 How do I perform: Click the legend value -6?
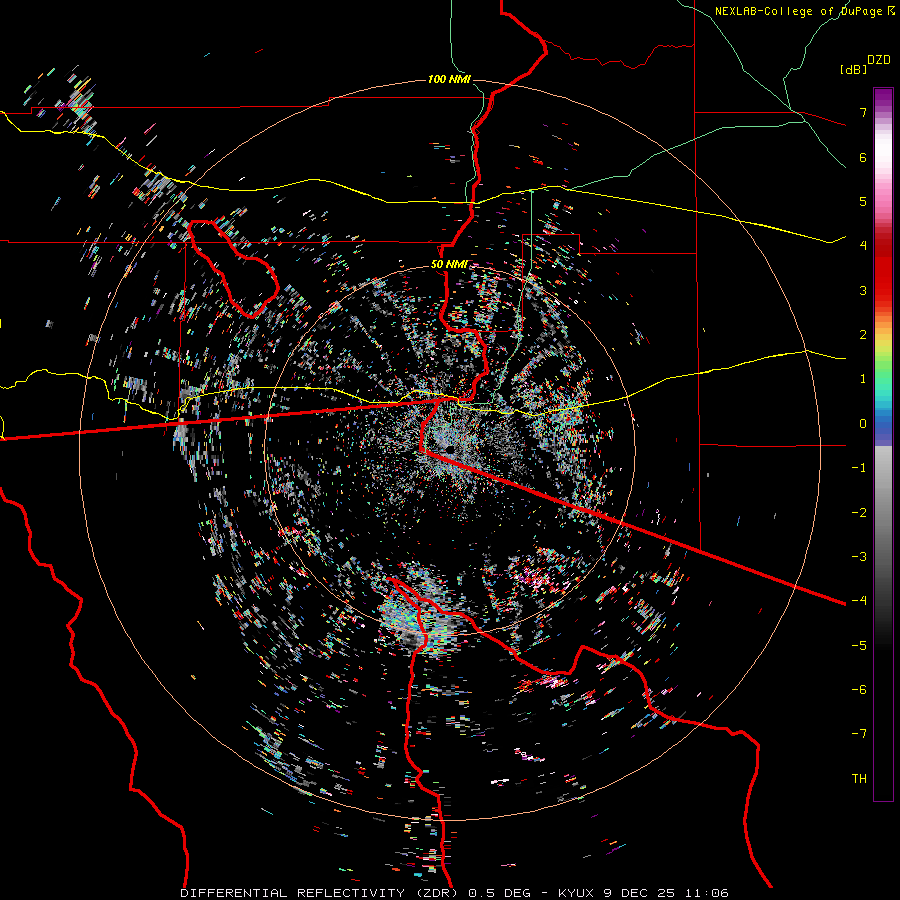859,690
